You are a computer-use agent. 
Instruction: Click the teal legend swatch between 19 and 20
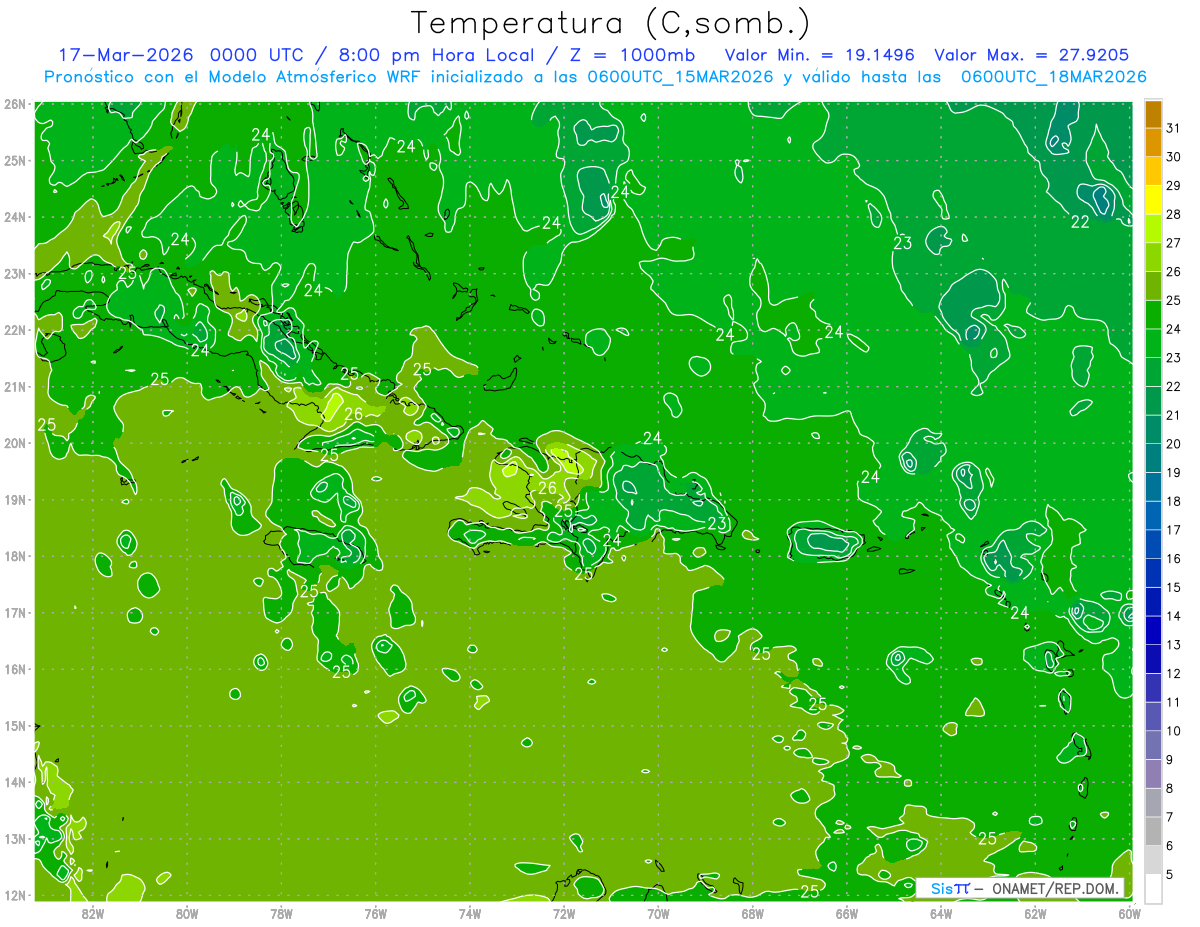[1153, 458]
